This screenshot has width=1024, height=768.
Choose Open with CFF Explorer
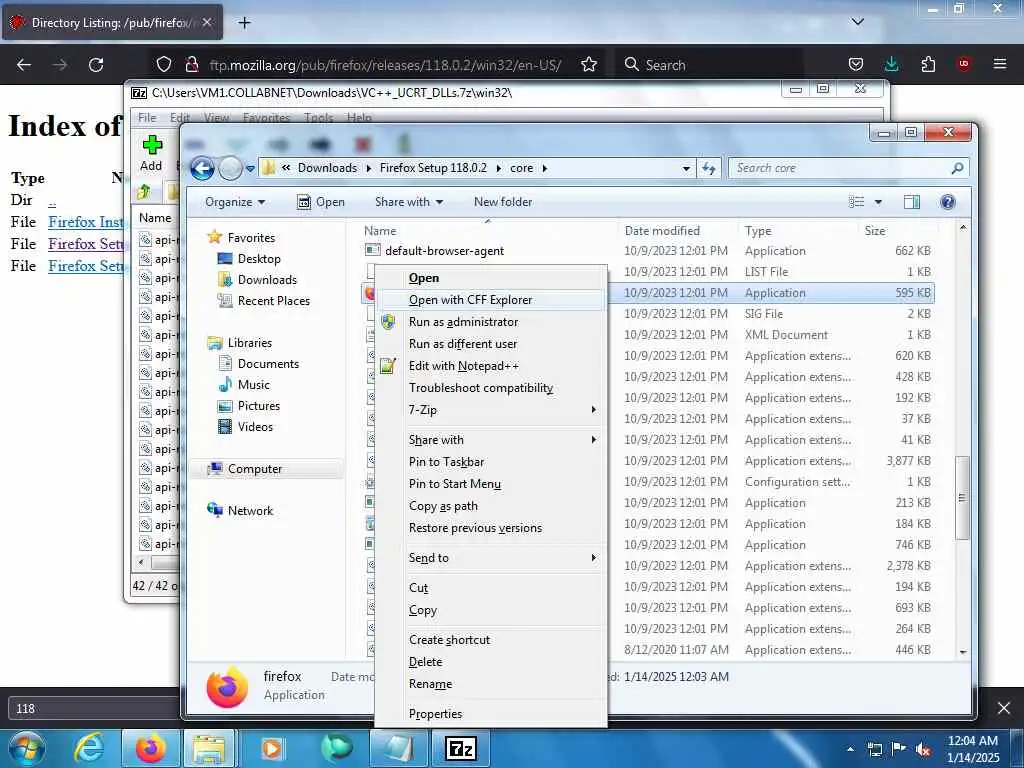click(490, 300)
